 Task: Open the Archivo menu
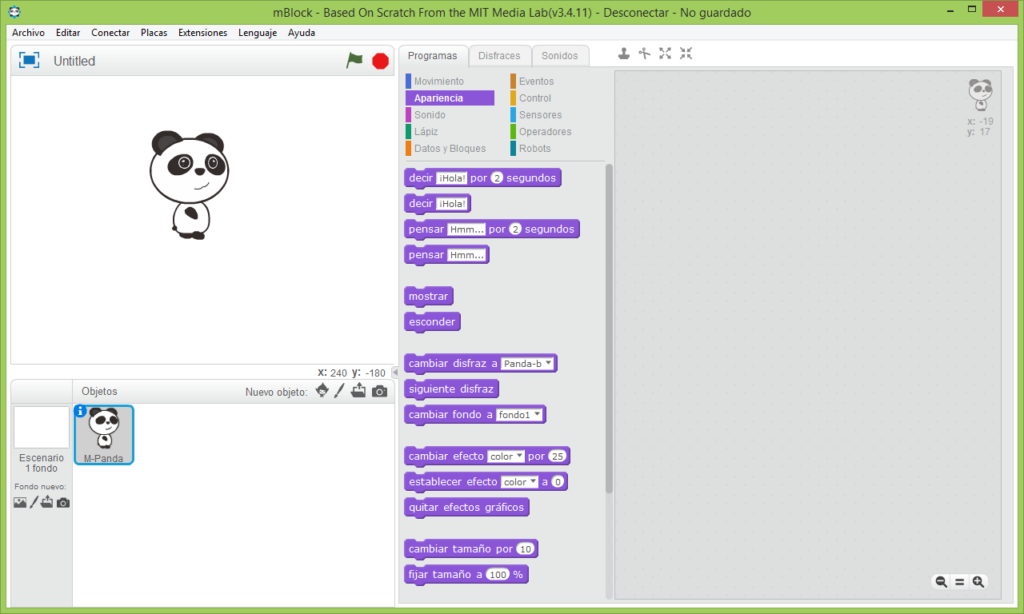28,32
